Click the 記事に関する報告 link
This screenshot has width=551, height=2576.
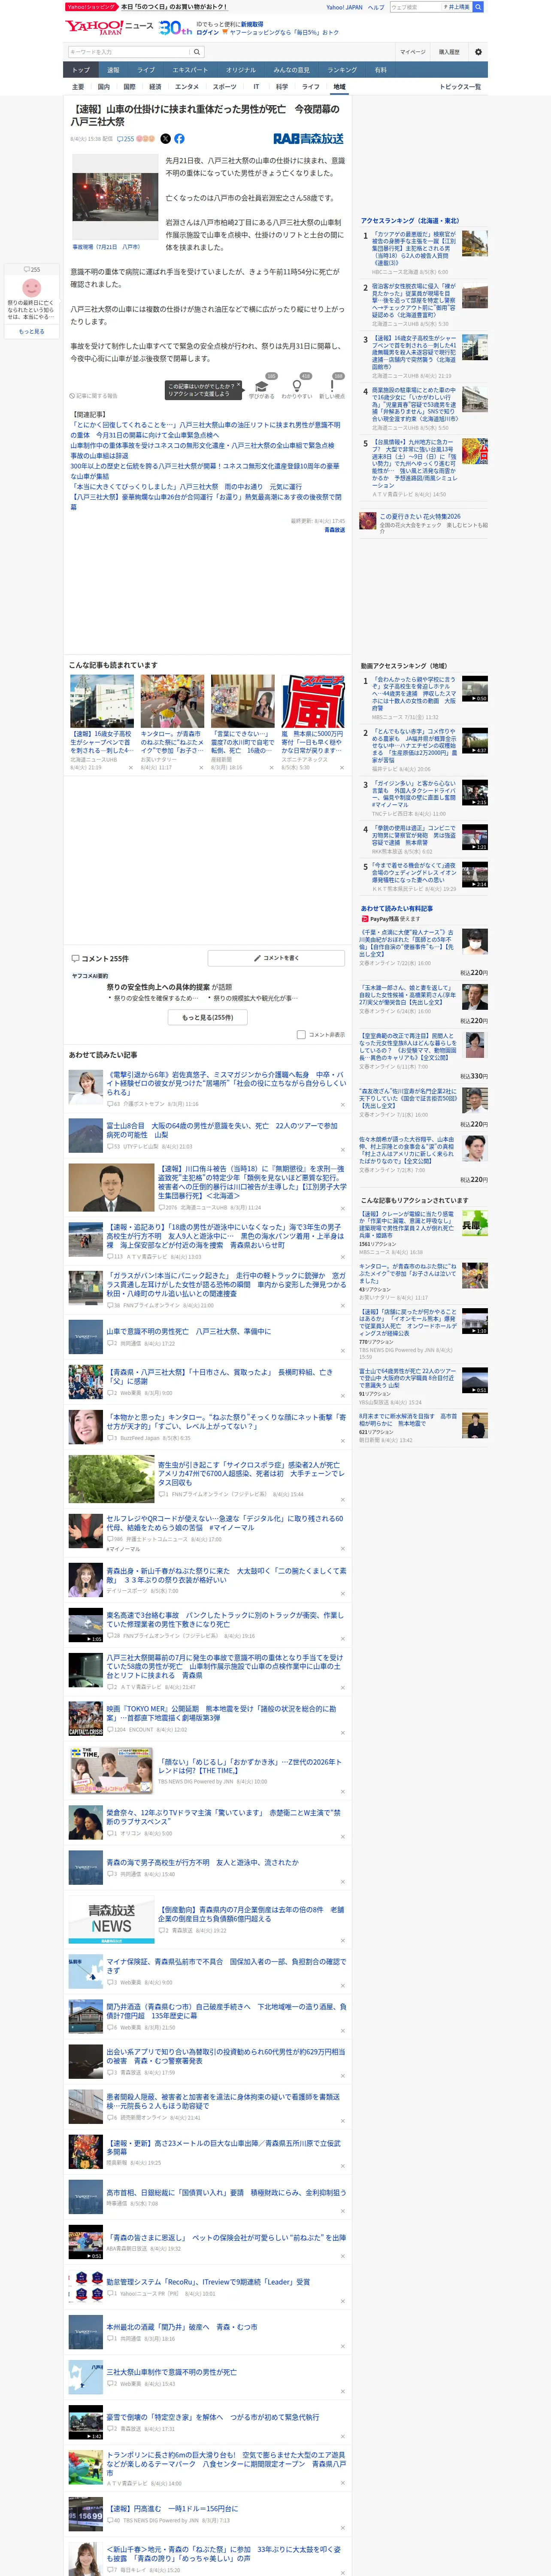[x=94, y=396]
